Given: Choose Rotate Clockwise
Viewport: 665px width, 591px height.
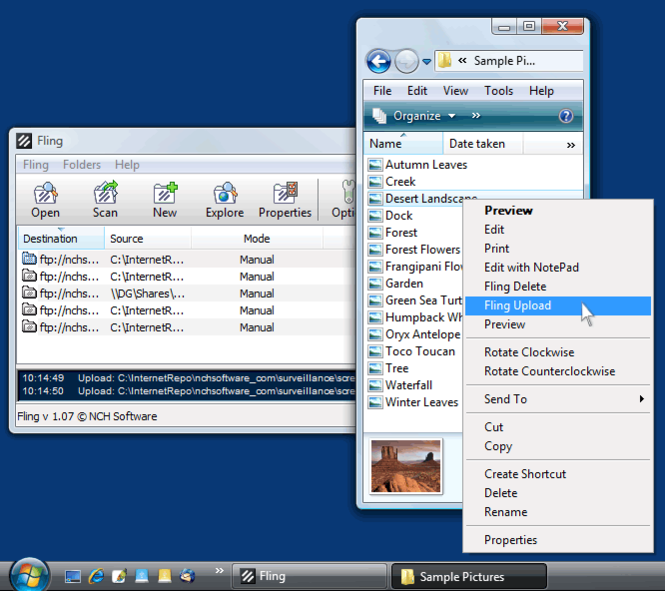Looking at the screenshot, I should 558,352.
